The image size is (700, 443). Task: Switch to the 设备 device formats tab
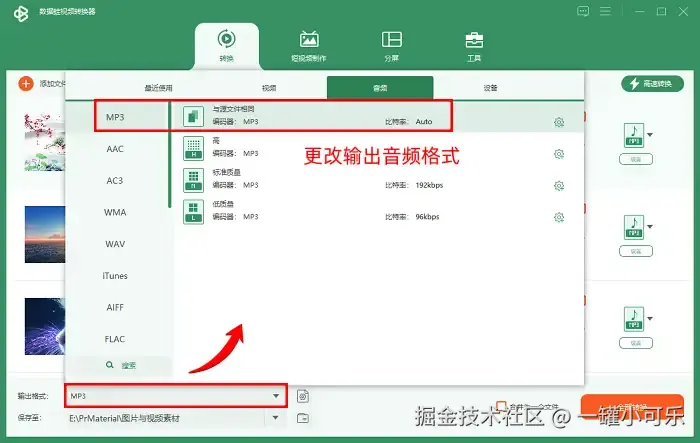point(490,88)
